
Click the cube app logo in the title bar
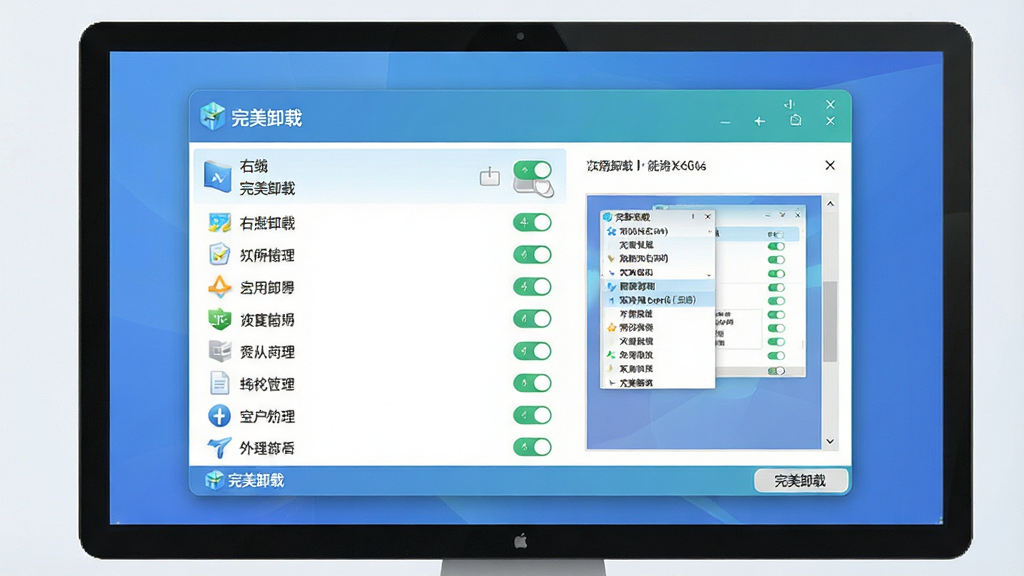pos(212,116)
